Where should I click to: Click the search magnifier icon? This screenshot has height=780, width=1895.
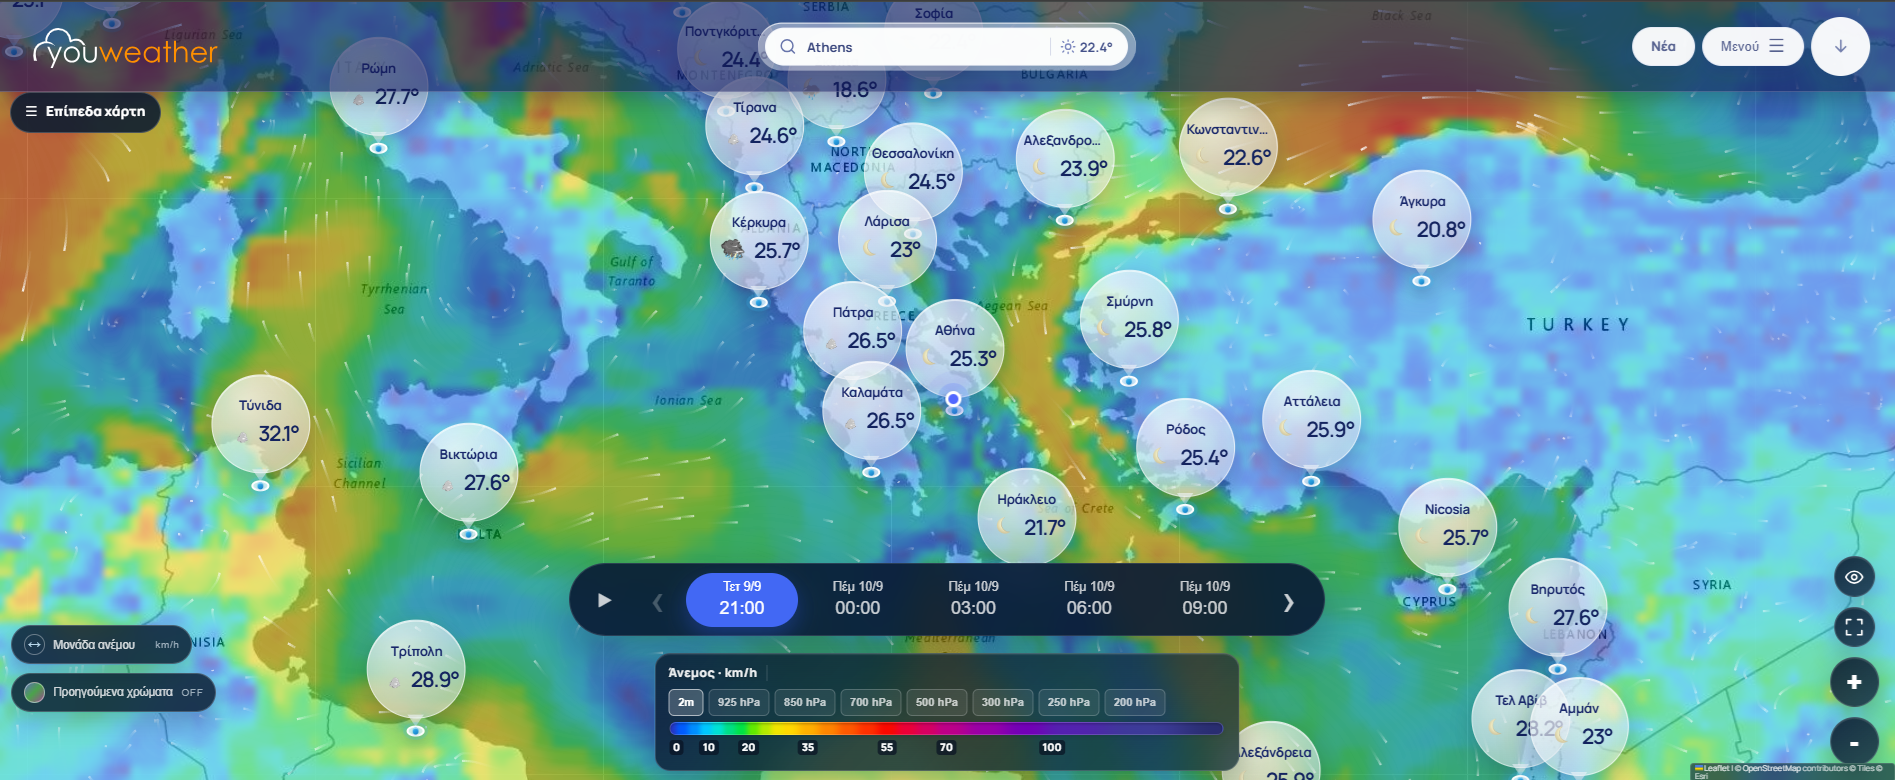[x=788, y=47]
